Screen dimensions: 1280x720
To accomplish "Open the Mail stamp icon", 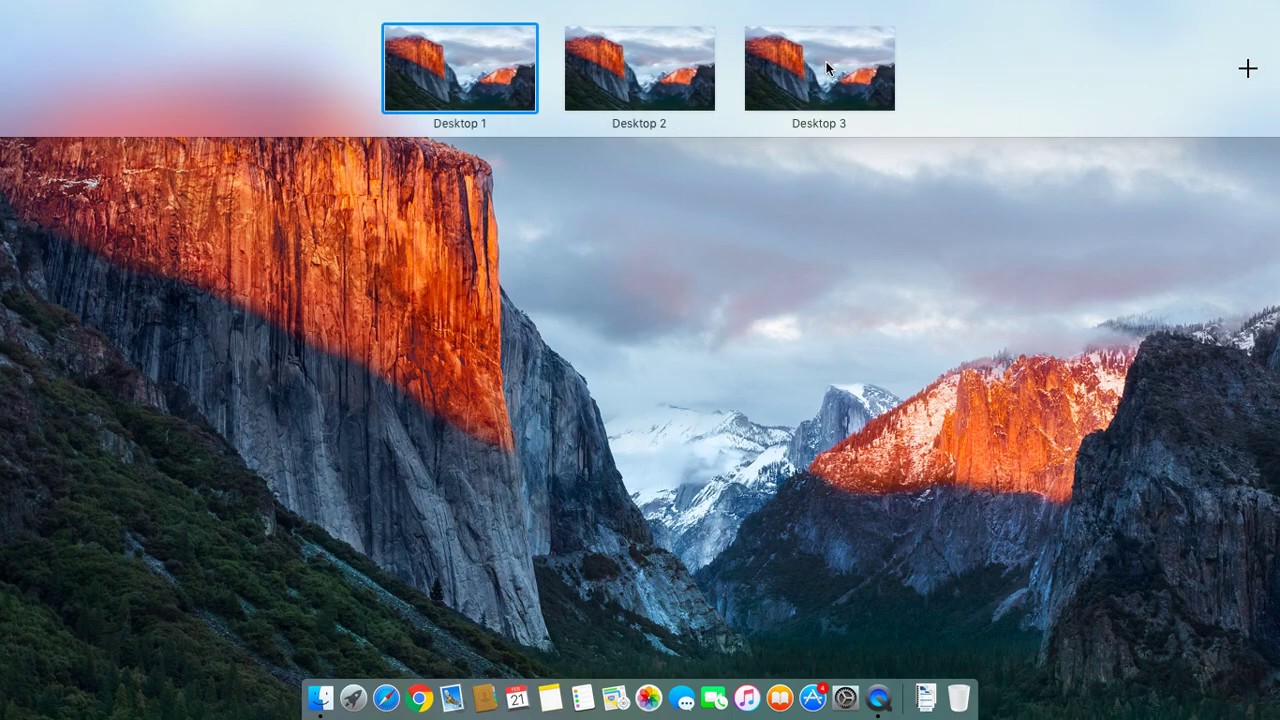I will tap(451, 698).
